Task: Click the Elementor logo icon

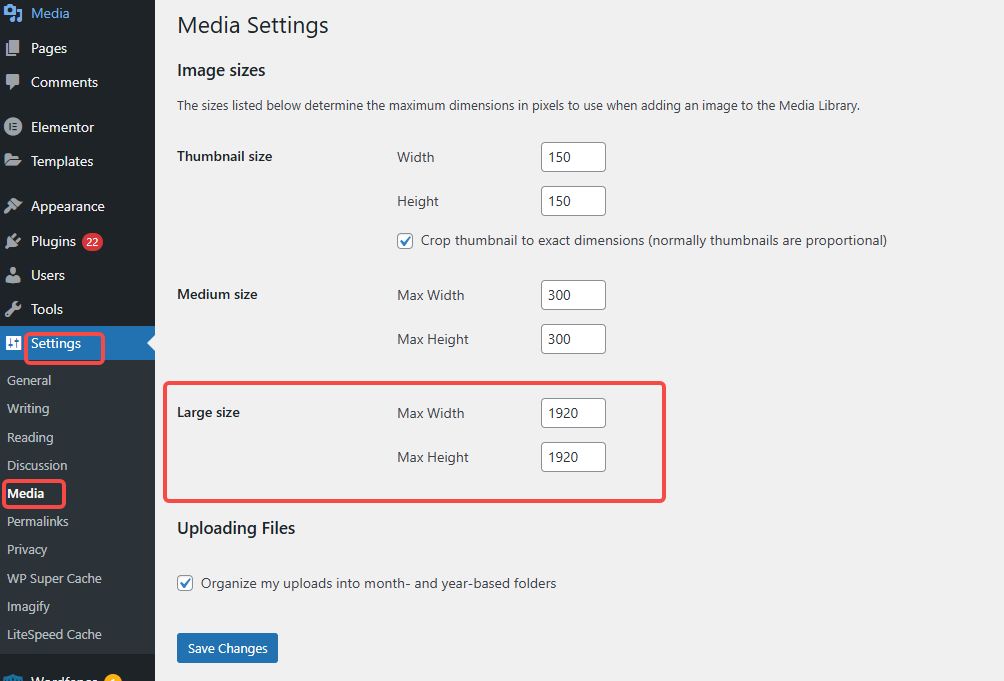Action: 13,127
